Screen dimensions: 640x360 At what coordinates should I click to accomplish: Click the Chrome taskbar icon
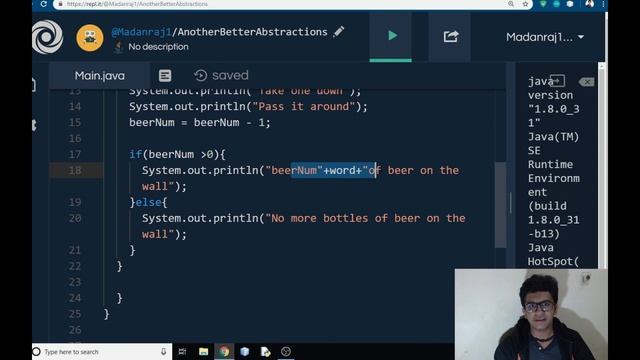click(224, 351)
